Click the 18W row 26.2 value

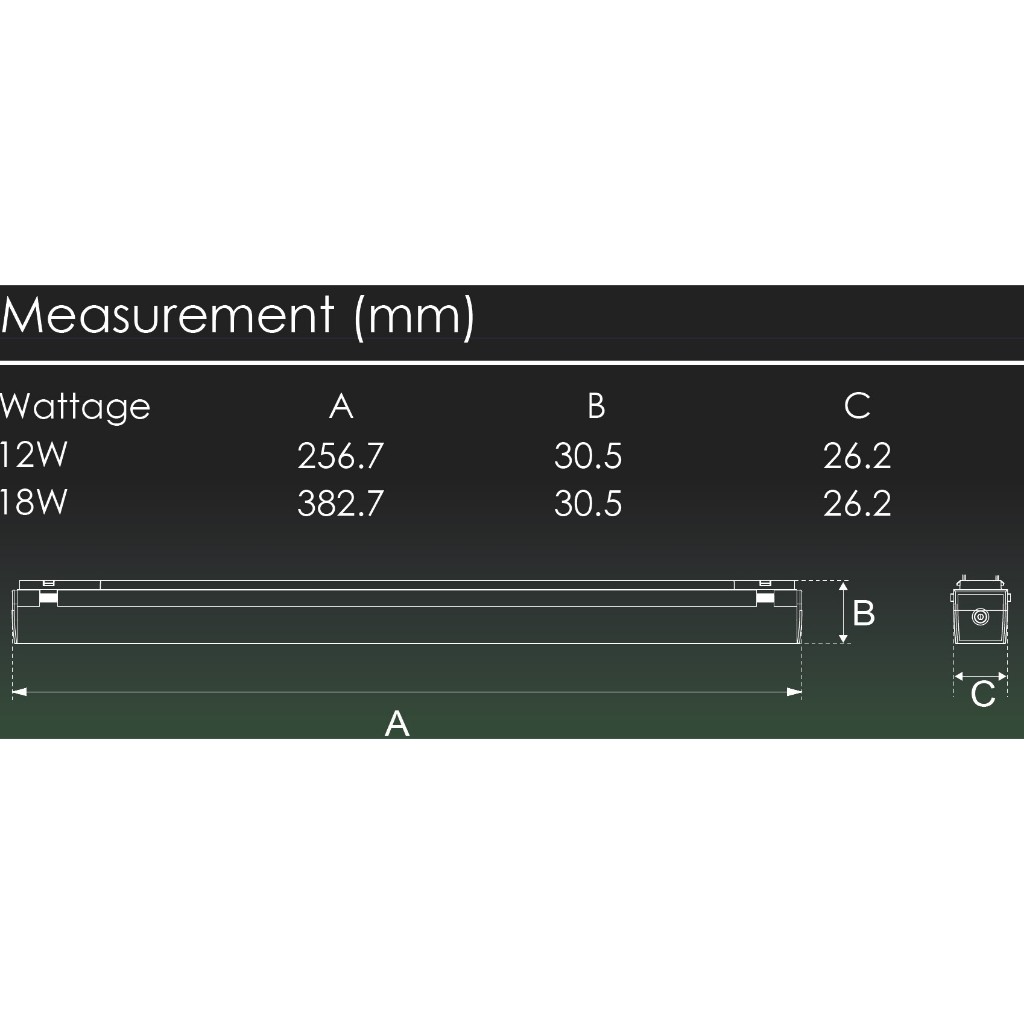pyautogui.click(x=857, y=503)
